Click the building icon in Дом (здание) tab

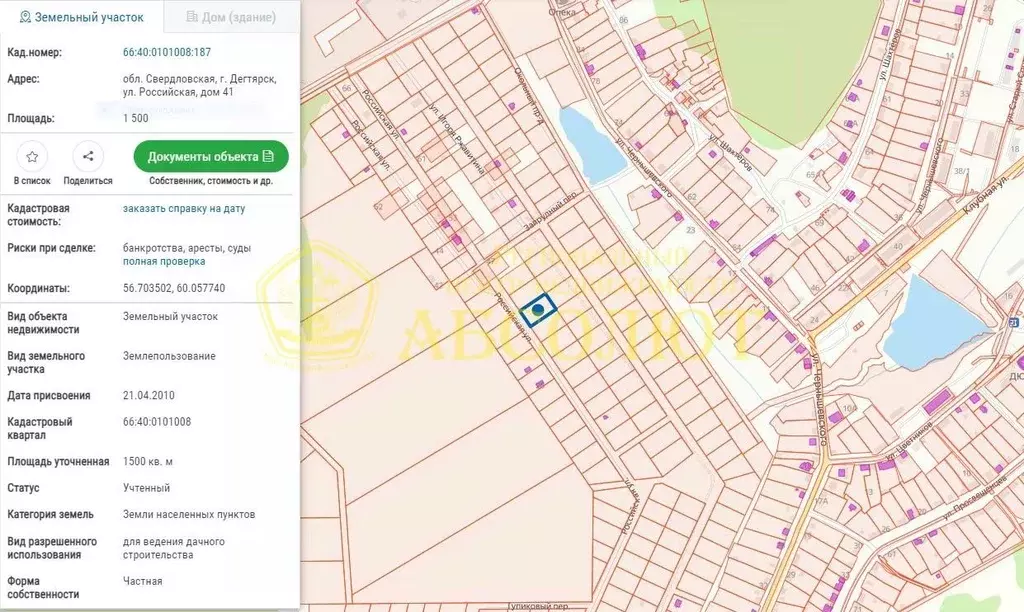pyautogui.click(x=192, y=16)
